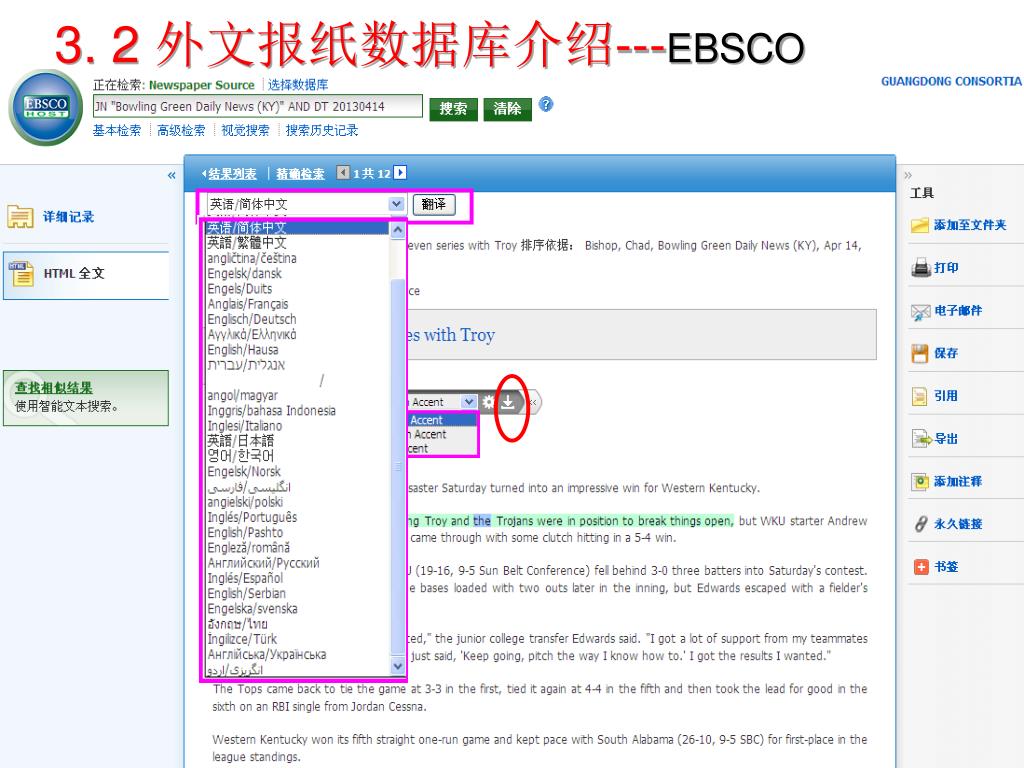Go to previous record arrow
This screenshot has height=768, width=1024.
pos(343,172)
